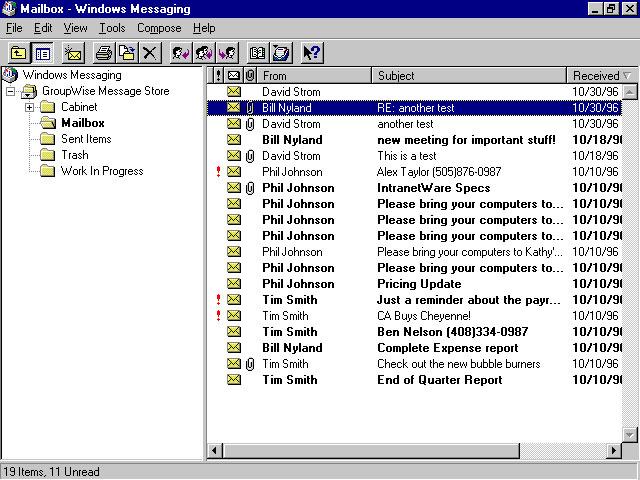Click the message list scroll-down arrow
Viewport: 640px width, 480px height.
coord(630,435)
